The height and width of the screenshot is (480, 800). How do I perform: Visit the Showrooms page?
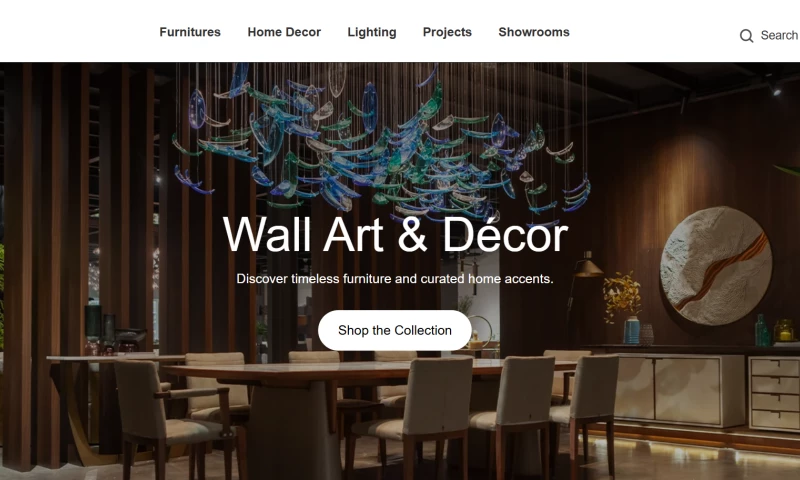[534, 32]
